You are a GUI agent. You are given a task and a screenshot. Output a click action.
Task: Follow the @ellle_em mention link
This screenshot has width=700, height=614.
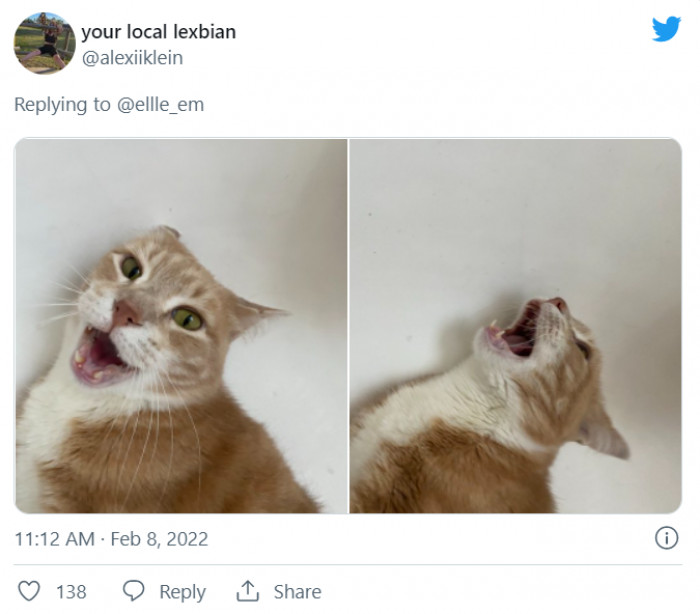tap(161, 104)
